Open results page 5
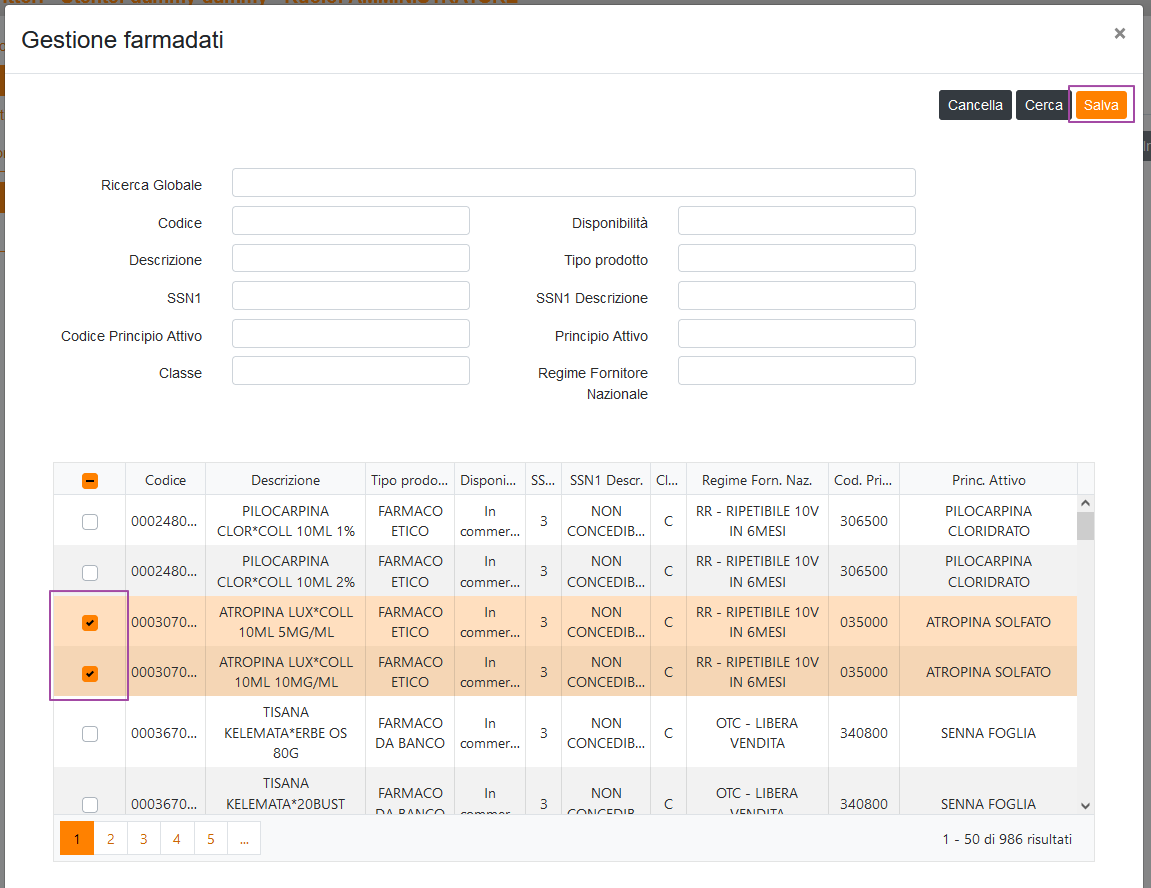Viewport: 1151px width, 888px height. tap(210, 839)
